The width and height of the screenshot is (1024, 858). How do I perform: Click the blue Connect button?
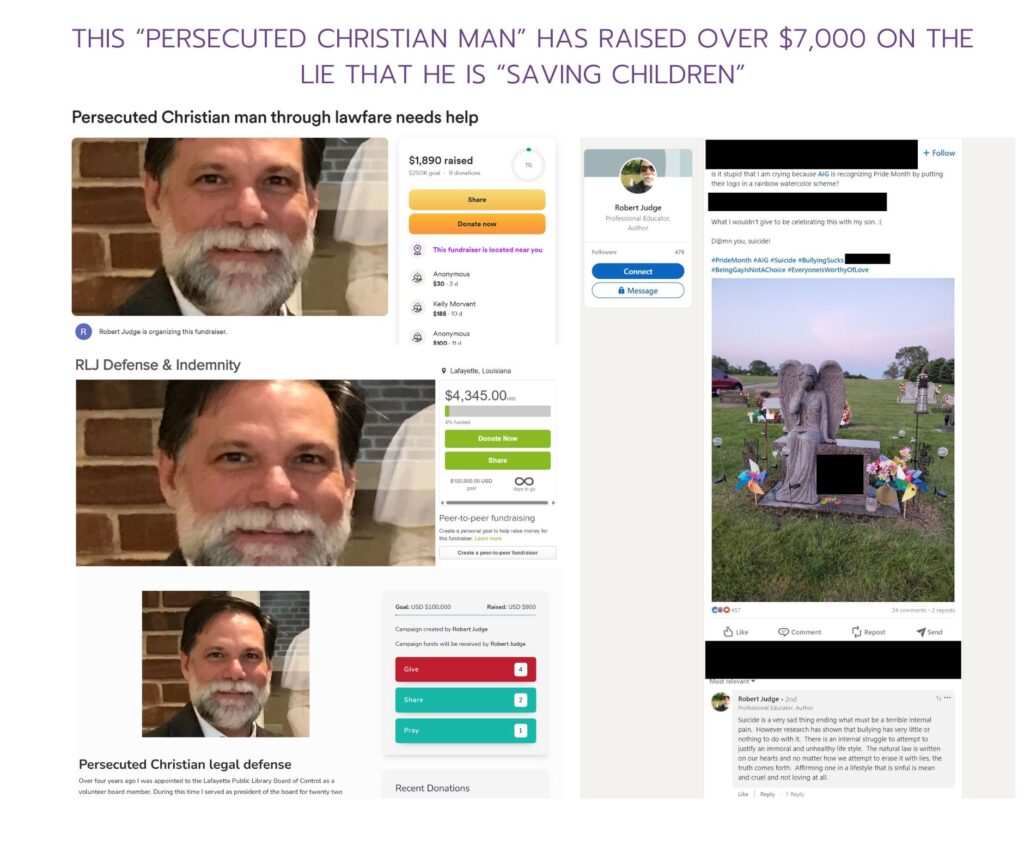click(x=637, y=271)
